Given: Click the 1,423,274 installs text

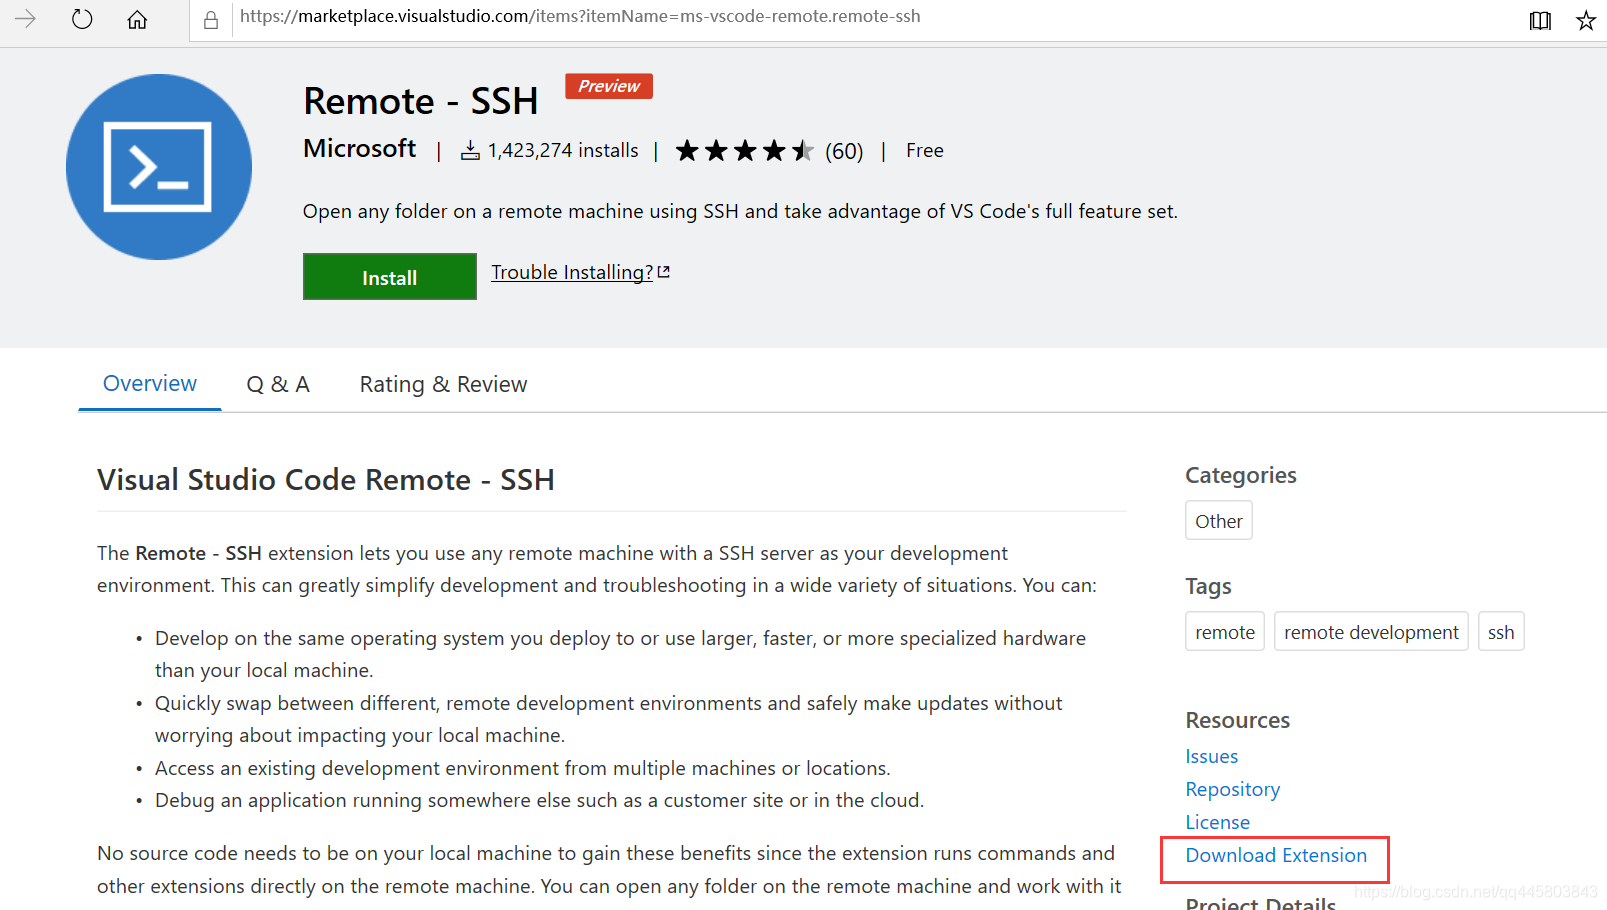Looking at the screenshot, I should (563, 150).
